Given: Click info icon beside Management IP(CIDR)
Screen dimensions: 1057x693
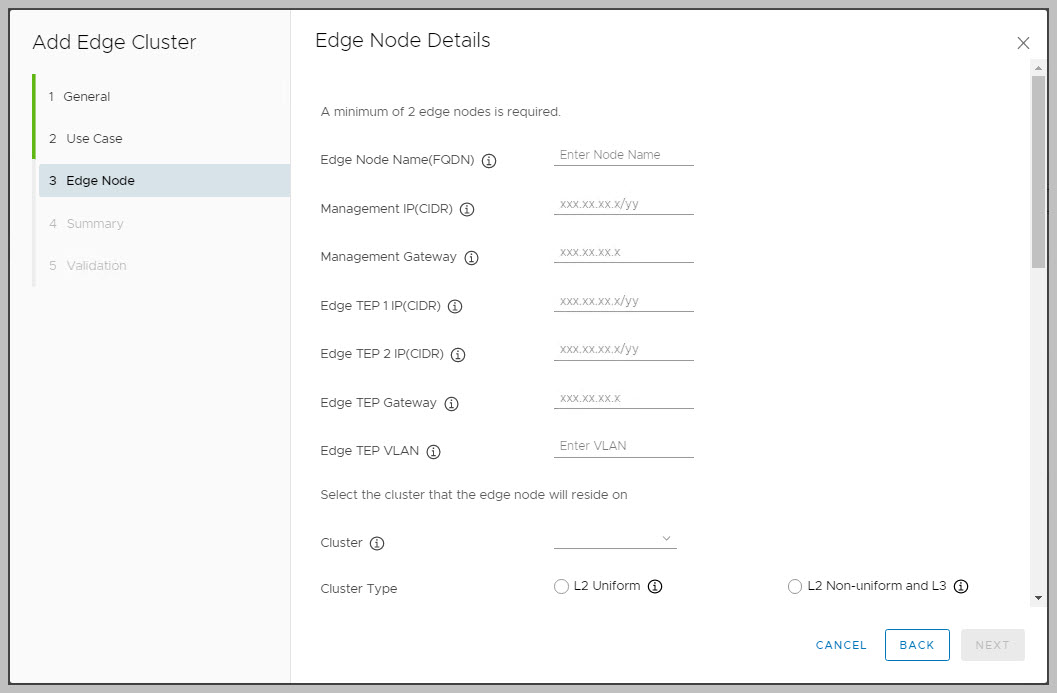Looking at the screenshot, I should (x=467, y=210).
